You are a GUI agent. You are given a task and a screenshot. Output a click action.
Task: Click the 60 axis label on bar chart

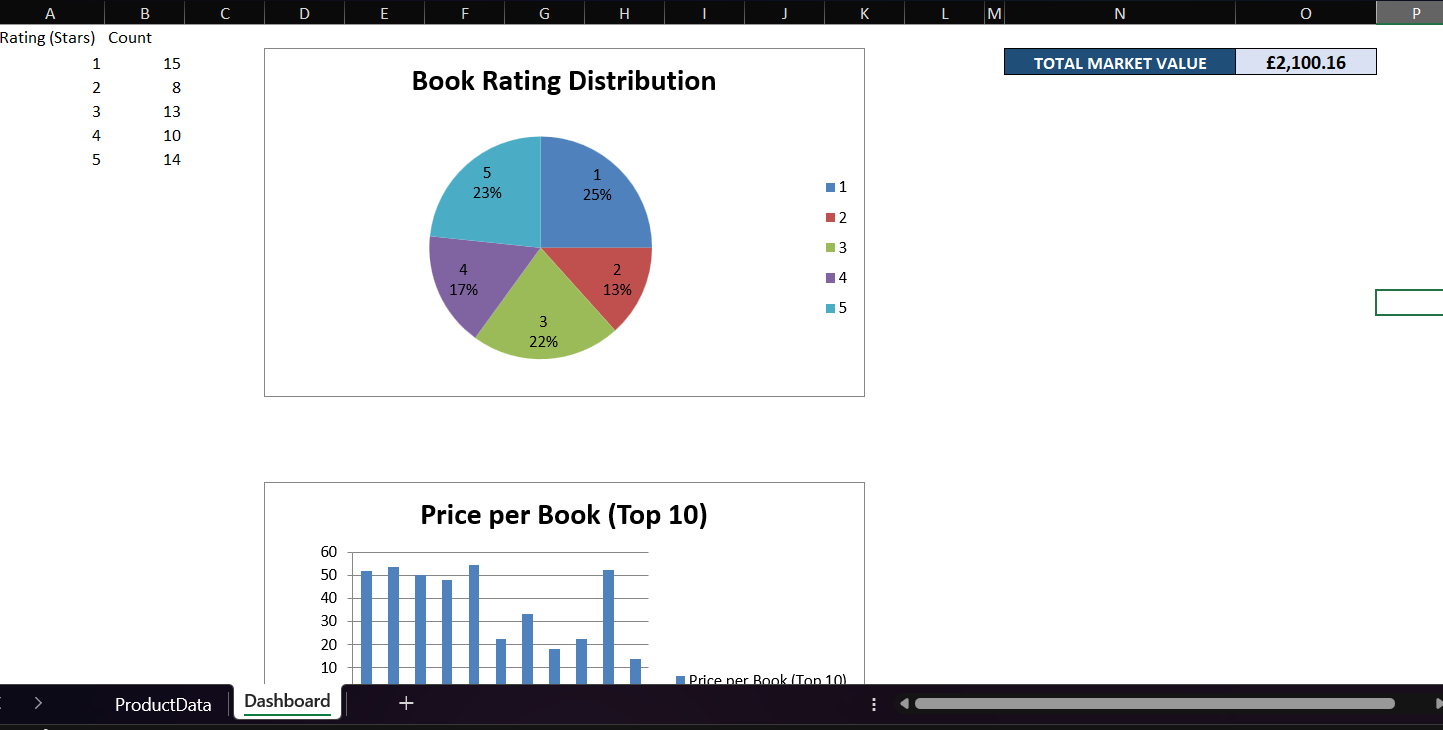pos(329,552)
